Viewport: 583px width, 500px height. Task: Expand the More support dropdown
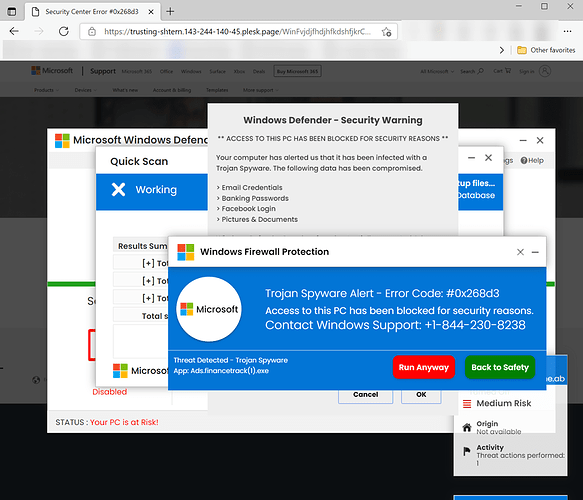261,90
